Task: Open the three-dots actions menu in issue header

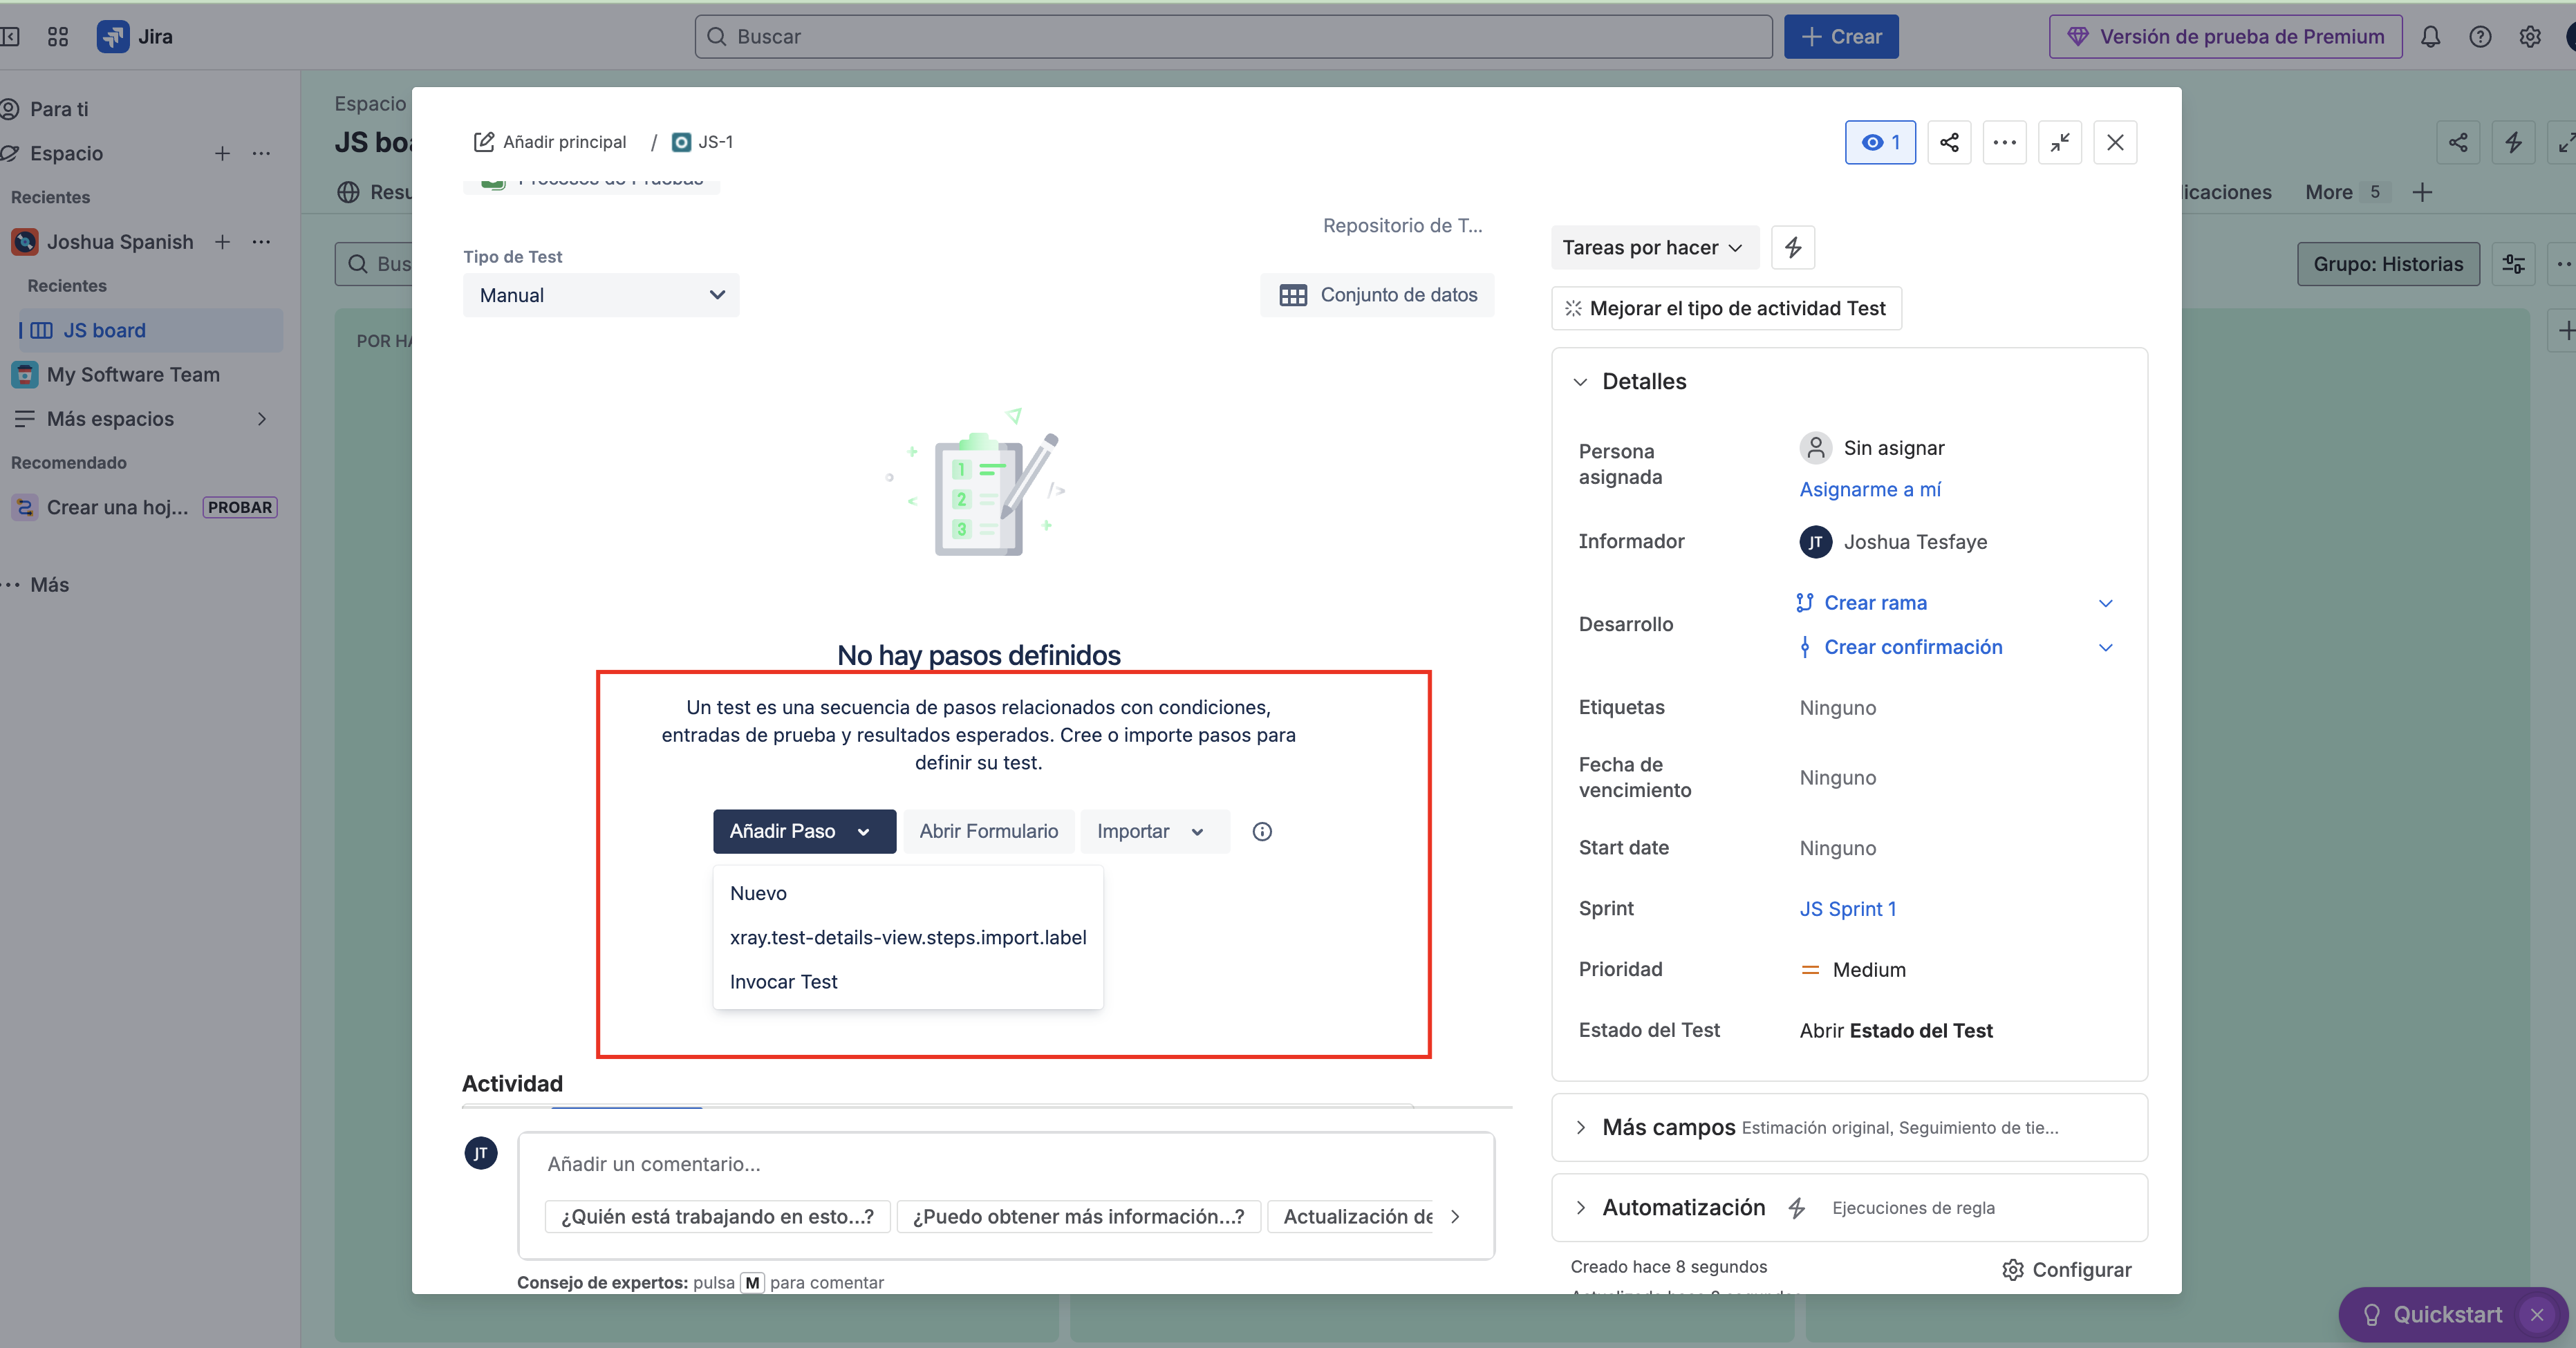Action: pyautogui.click(x=2004, y=142)
